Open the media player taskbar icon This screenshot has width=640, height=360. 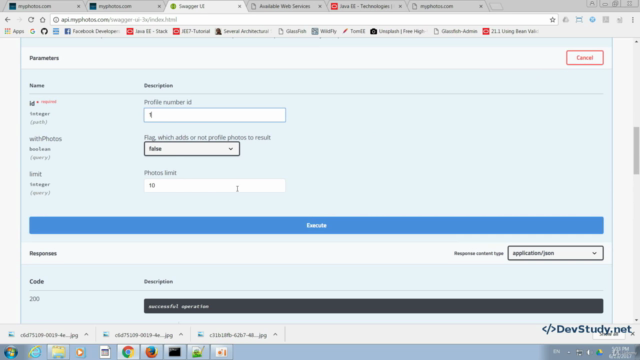tap(80, 352)
